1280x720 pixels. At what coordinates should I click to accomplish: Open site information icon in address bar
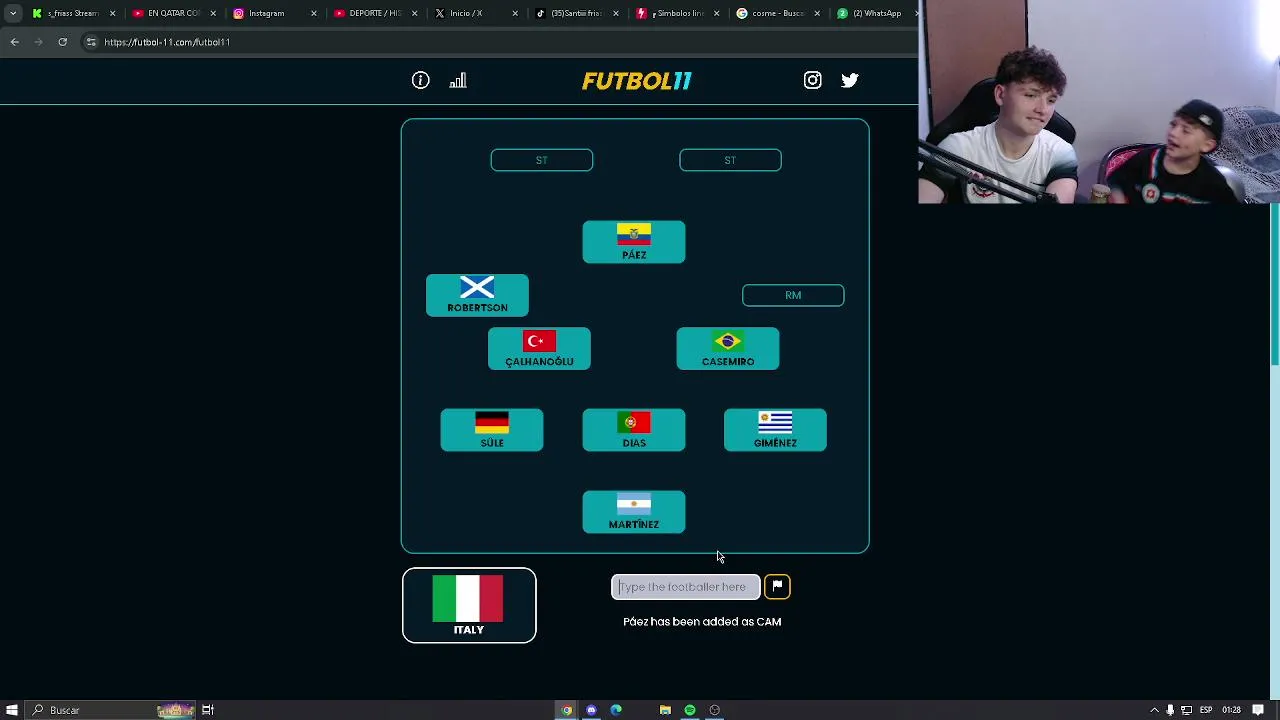point(90,42)
